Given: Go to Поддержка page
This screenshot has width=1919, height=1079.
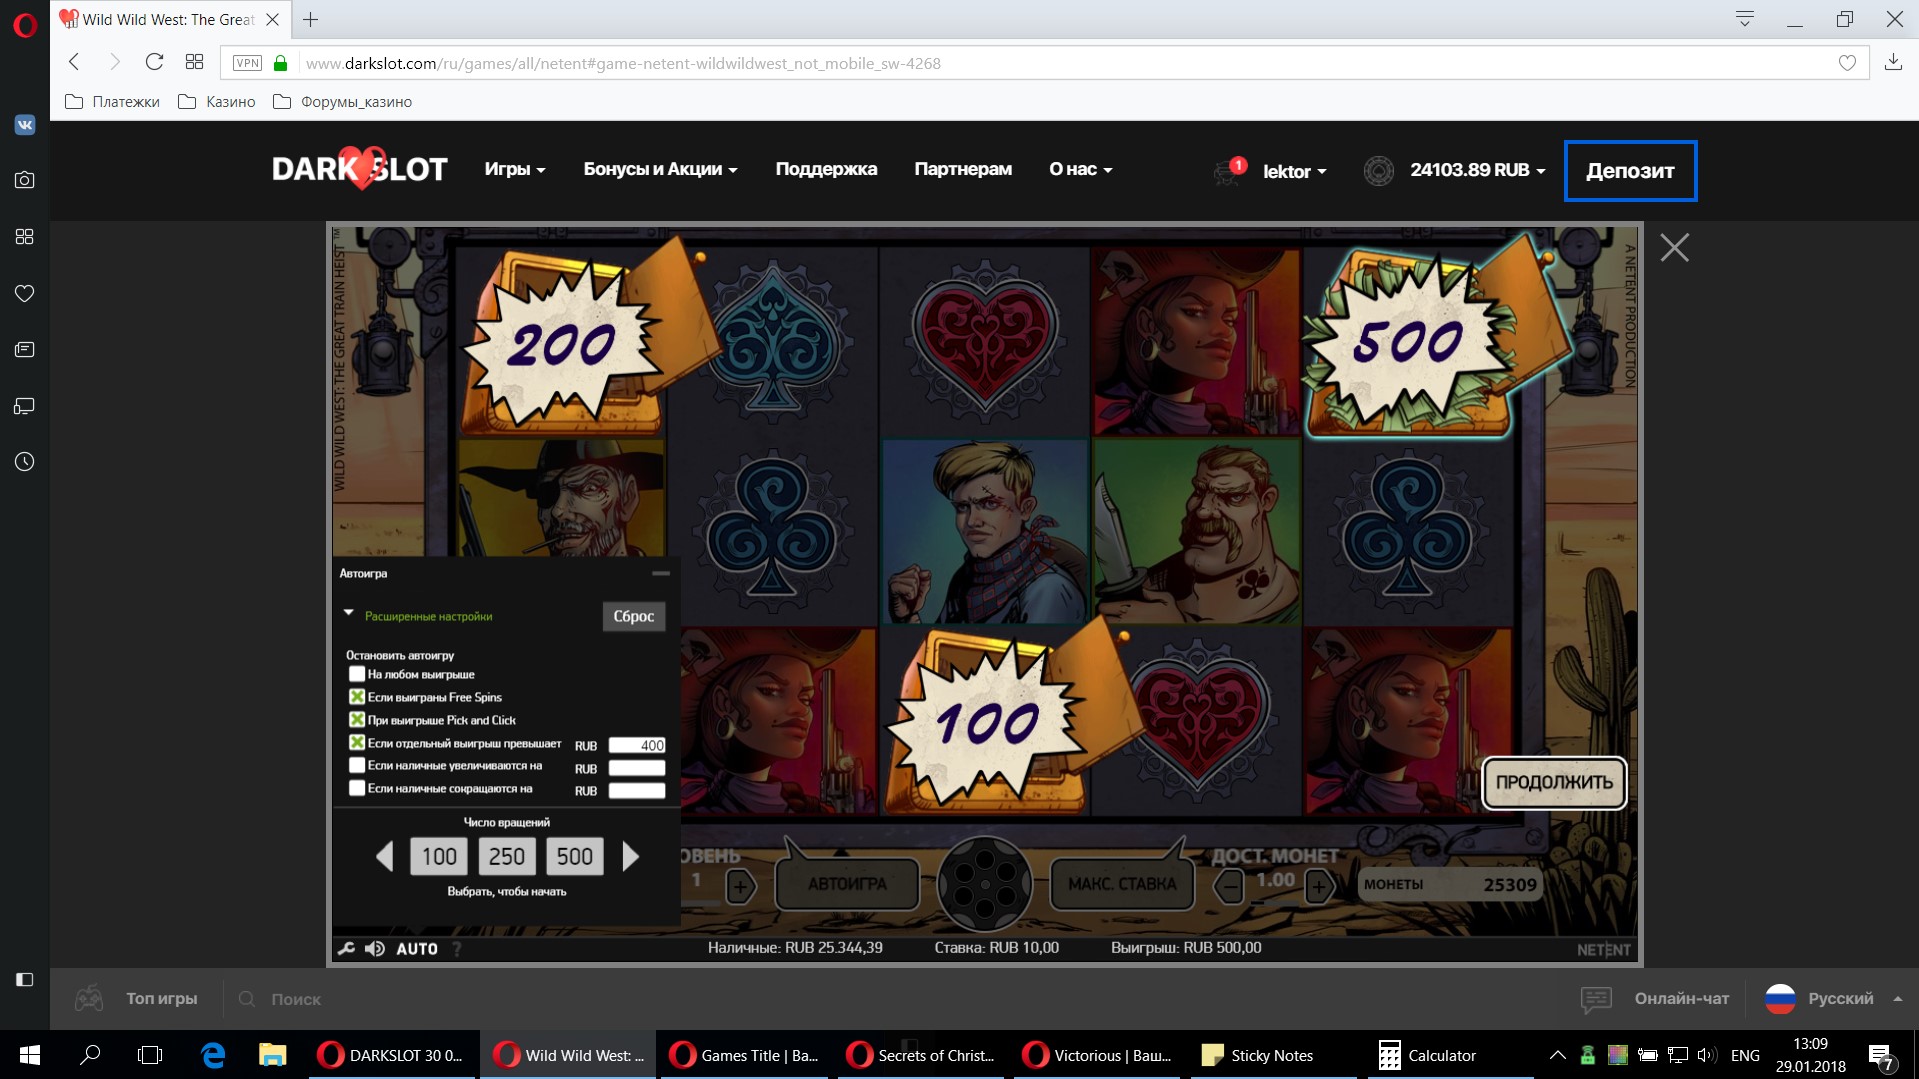Looking at the screenshot, I should pyautogui.click(x=826, y=170).
